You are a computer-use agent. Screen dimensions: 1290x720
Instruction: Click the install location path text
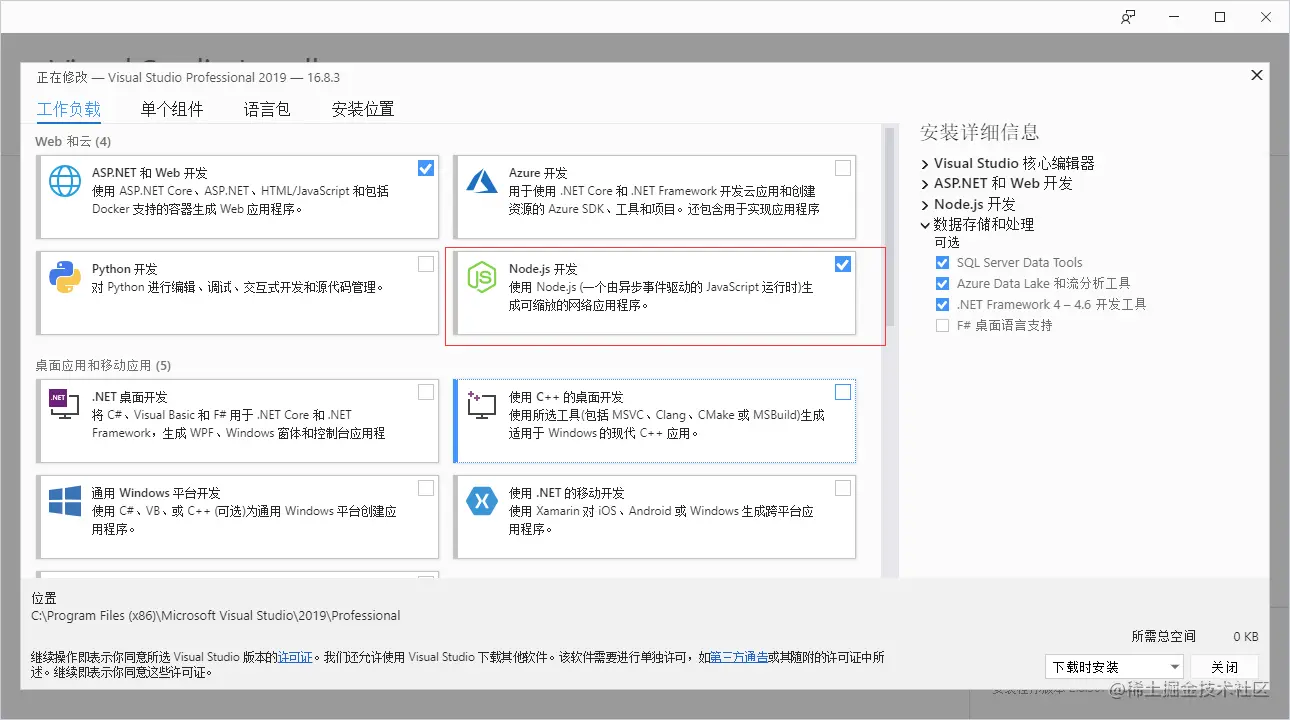click(216, 616)
